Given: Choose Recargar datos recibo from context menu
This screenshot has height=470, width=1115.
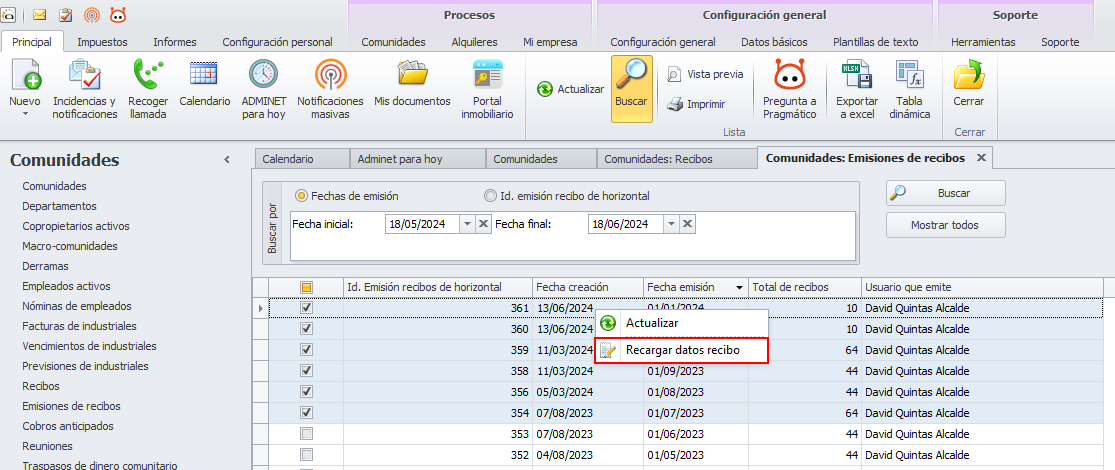Looking at the screenshot, I should pyautogui.click(x=682, y=350).
